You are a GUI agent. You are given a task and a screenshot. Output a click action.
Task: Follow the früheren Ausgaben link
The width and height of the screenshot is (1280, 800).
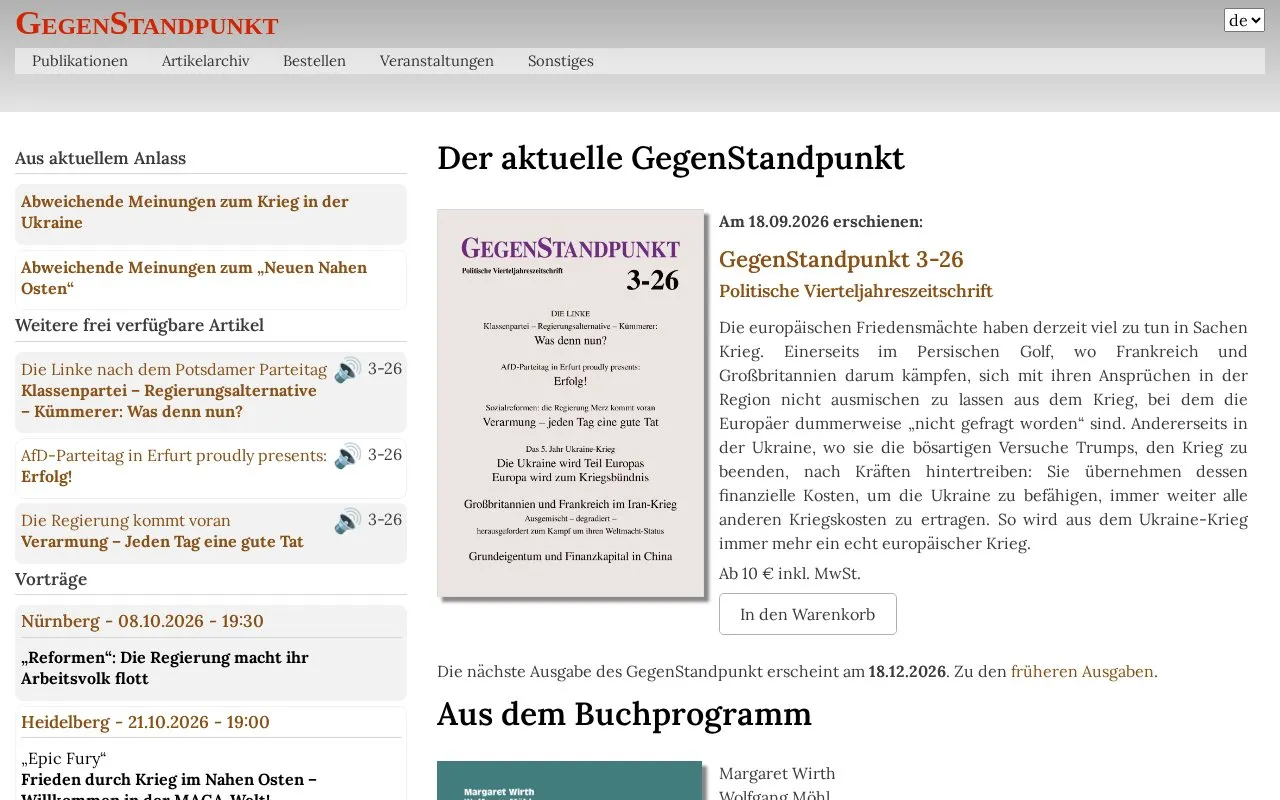1082,671
